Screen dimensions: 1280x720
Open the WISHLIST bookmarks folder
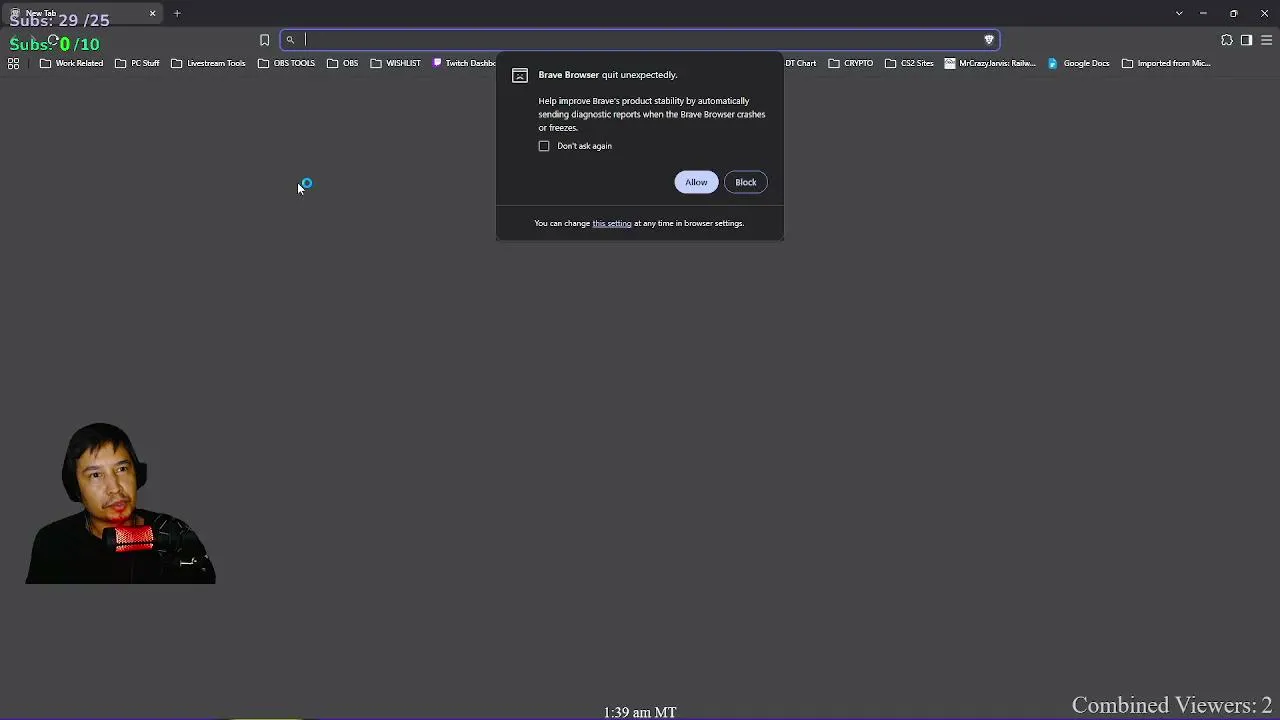pos(395,63)
